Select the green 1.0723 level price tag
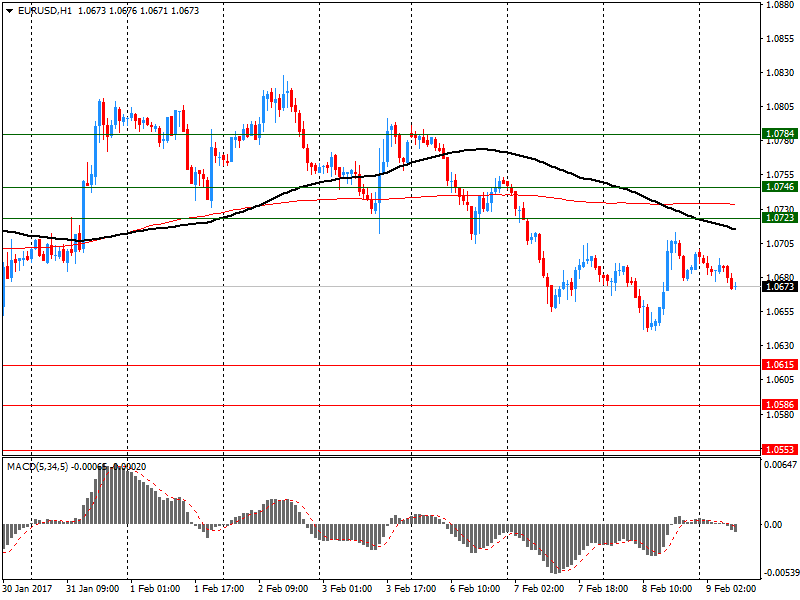The image size is (800, 600). [779, 218]
